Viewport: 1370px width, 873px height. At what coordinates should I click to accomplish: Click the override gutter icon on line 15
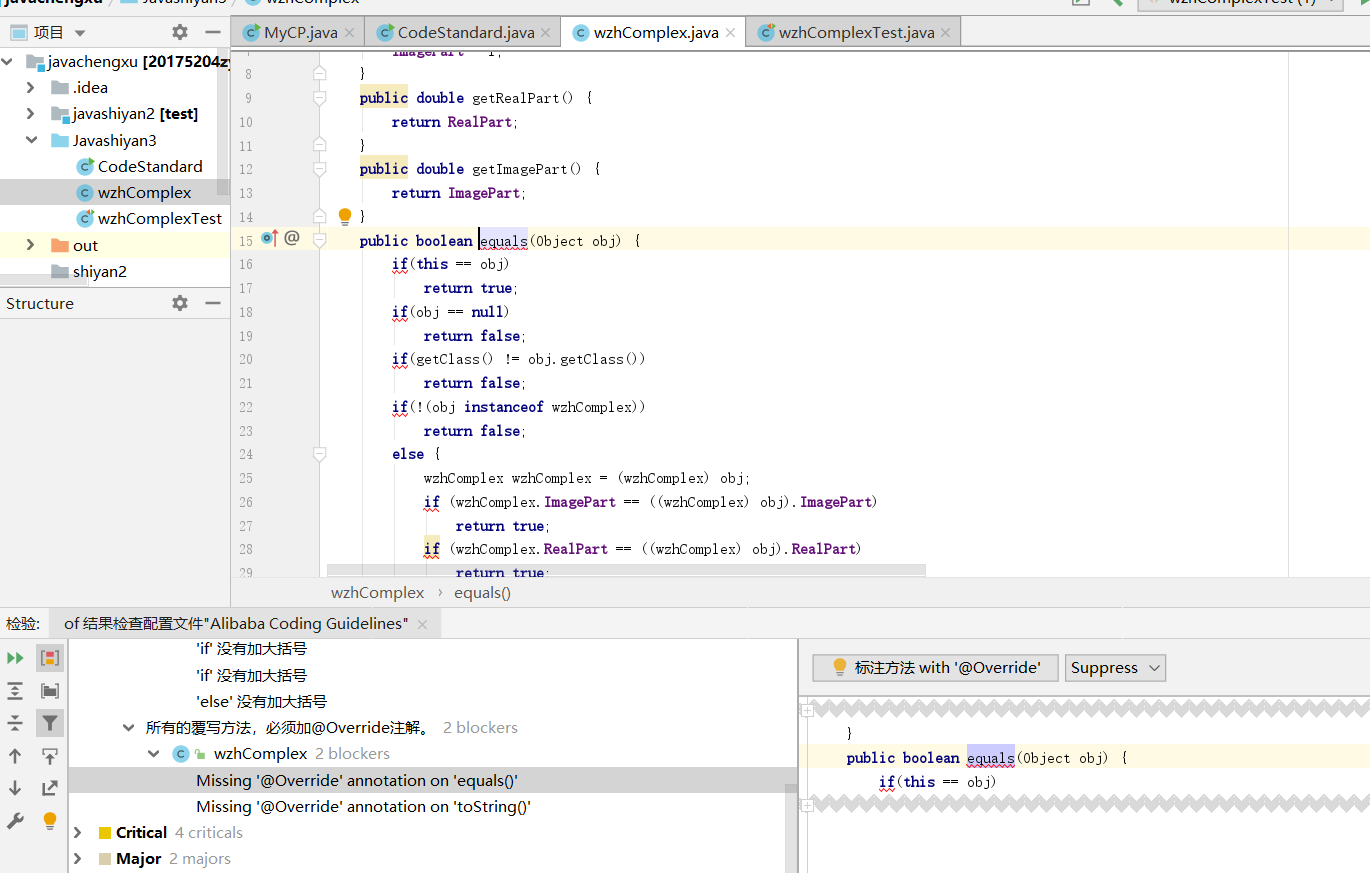point(269,238)
